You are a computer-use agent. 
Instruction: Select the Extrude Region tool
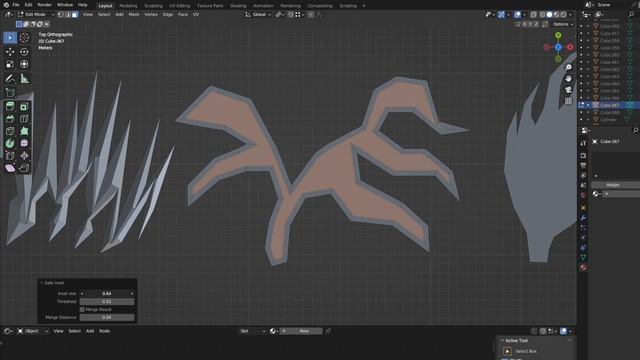(x=10, y=107)
